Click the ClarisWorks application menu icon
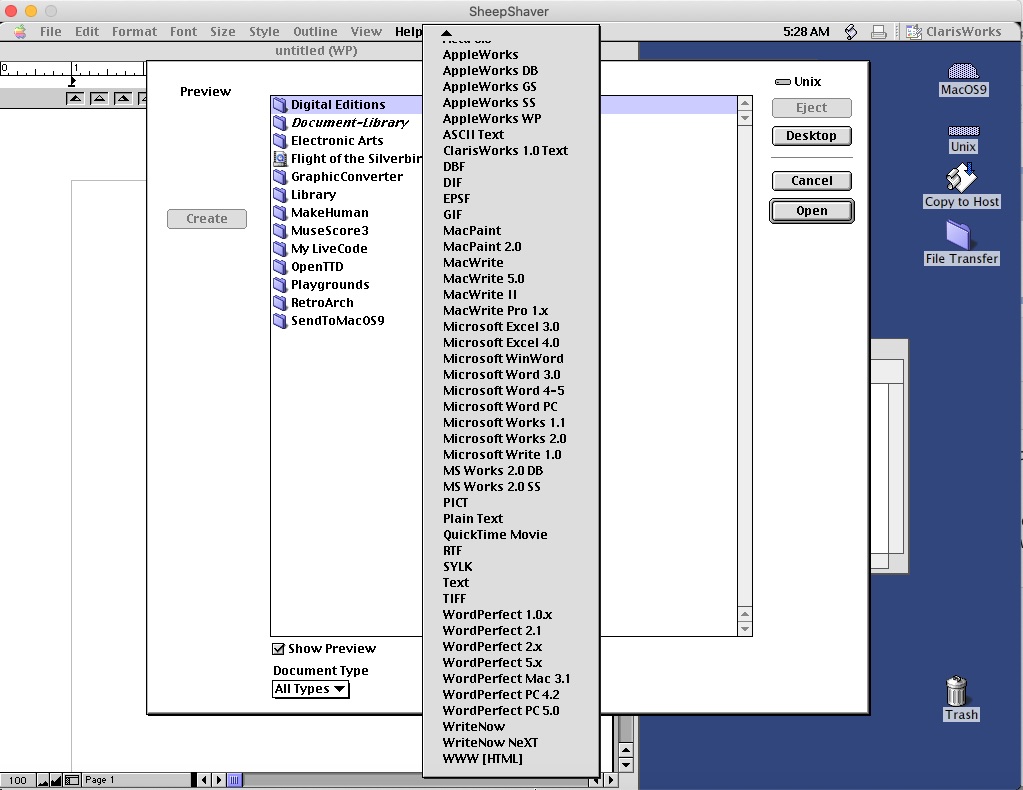 pos(913,31)
